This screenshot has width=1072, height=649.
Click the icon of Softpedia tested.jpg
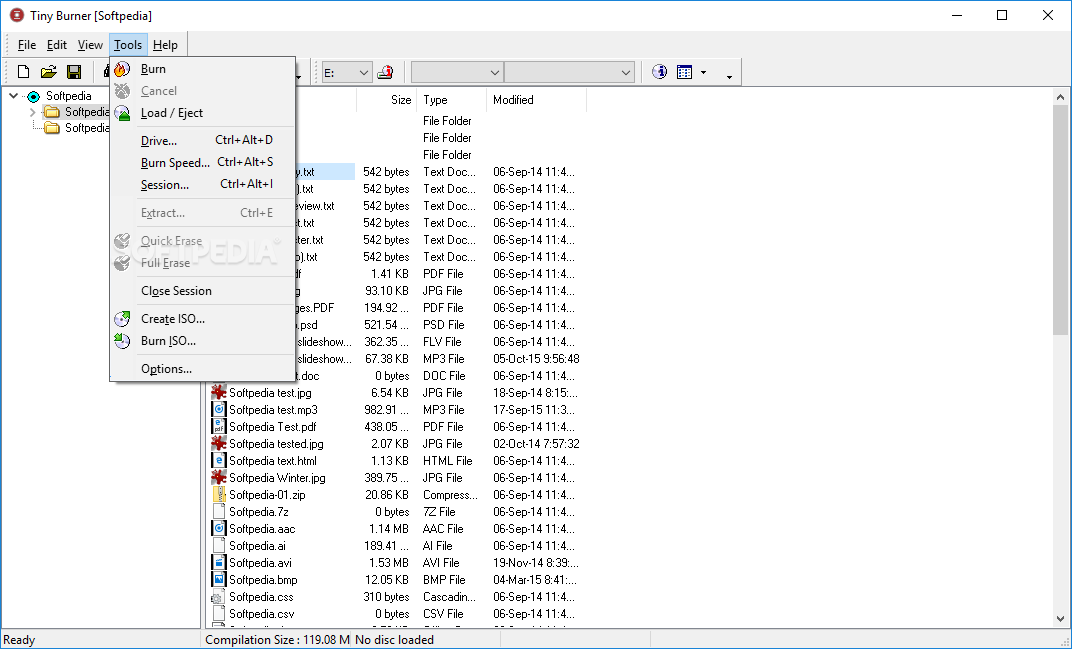tap(219, 444)
